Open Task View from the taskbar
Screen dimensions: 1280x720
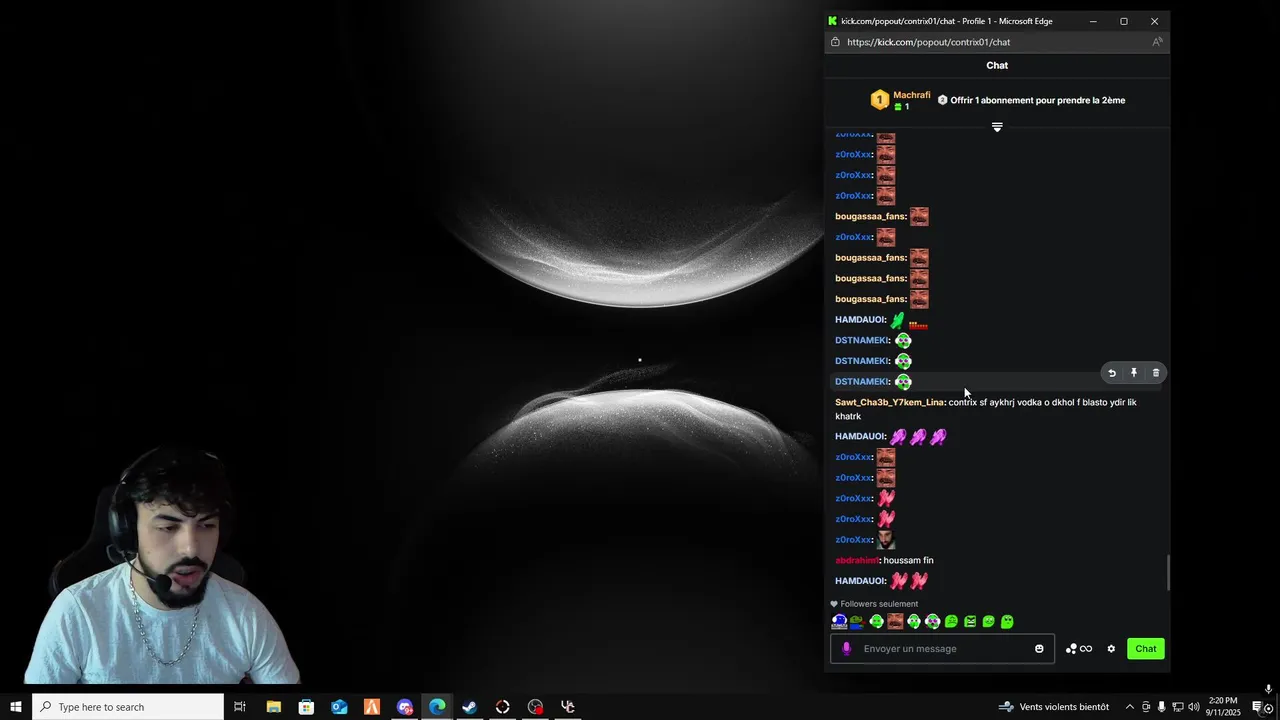(240, 707)
